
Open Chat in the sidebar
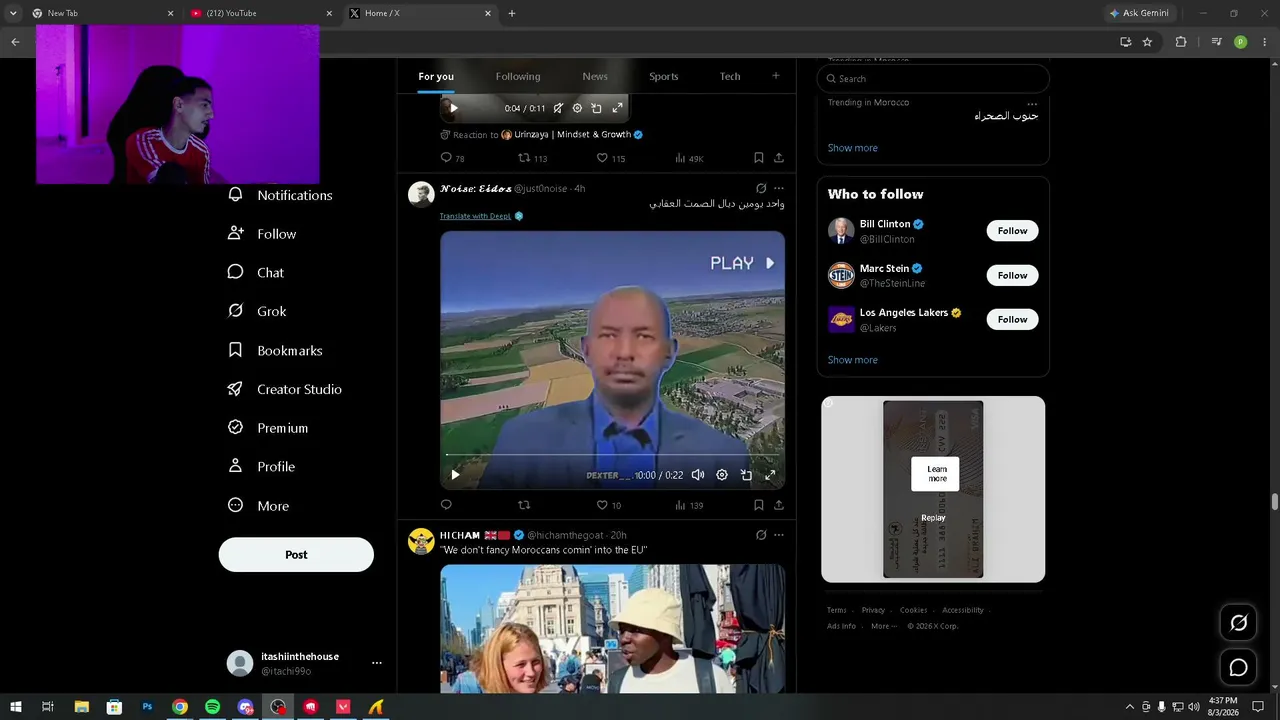coord(256,272)
